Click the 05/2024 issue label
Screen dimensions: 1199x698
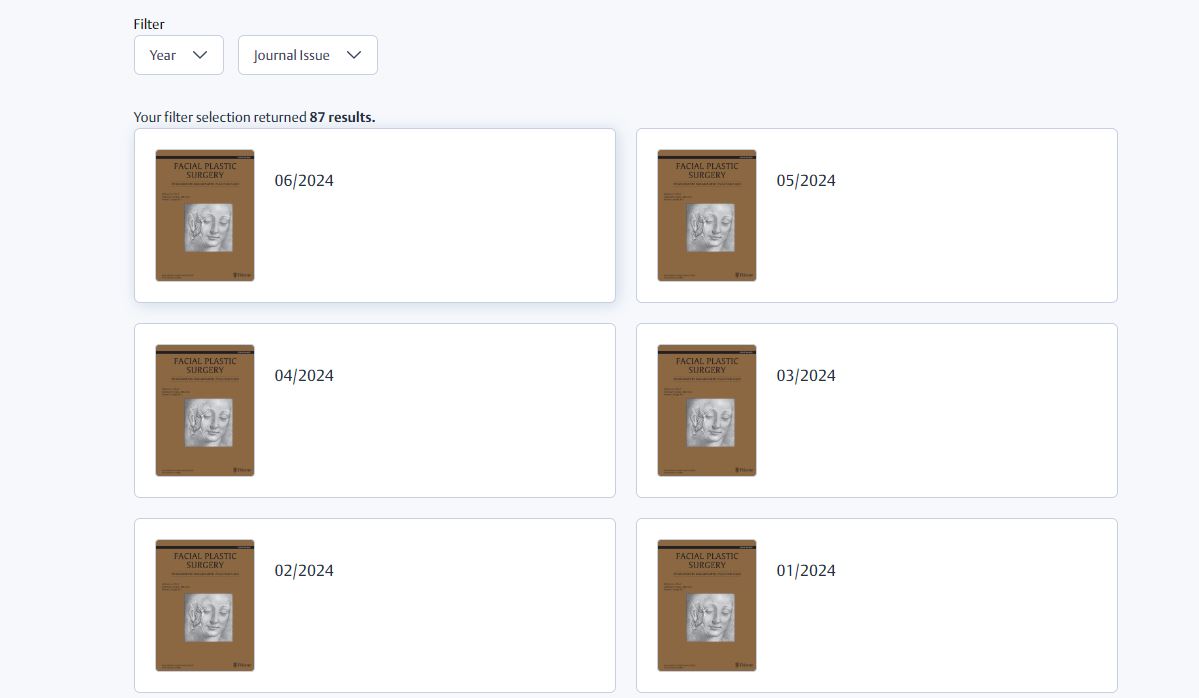pyautogui.click(x=806, y=181)
